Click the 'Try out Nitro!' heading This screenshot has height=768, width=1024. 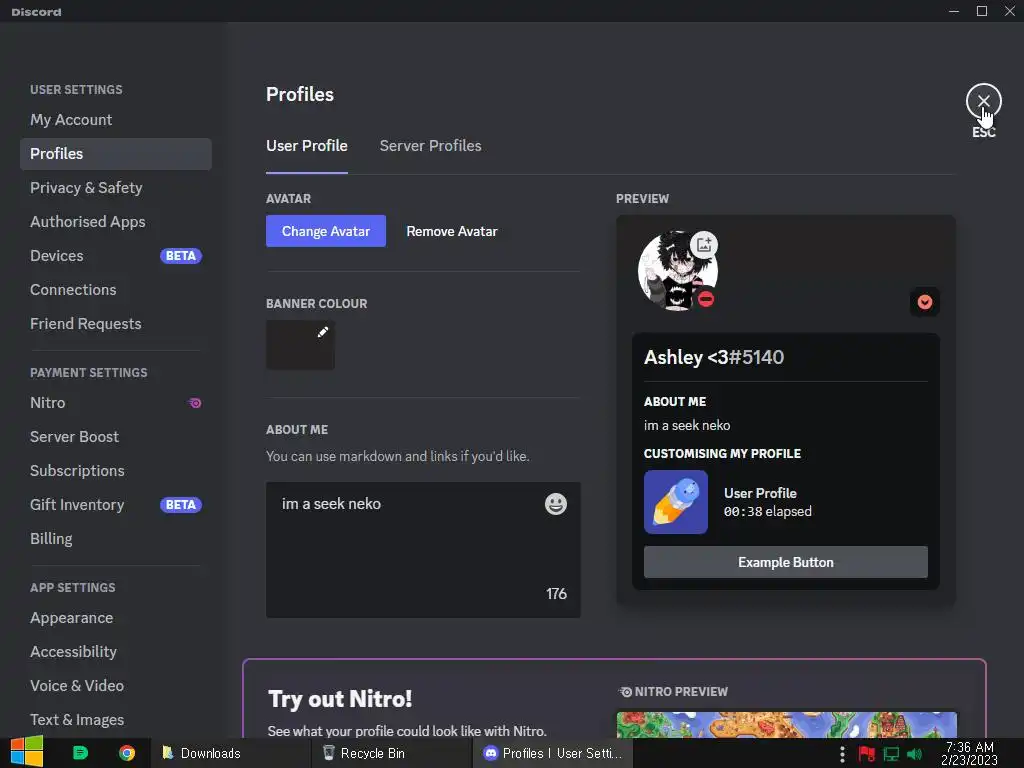pyautogui.click(x=340, y=699)
